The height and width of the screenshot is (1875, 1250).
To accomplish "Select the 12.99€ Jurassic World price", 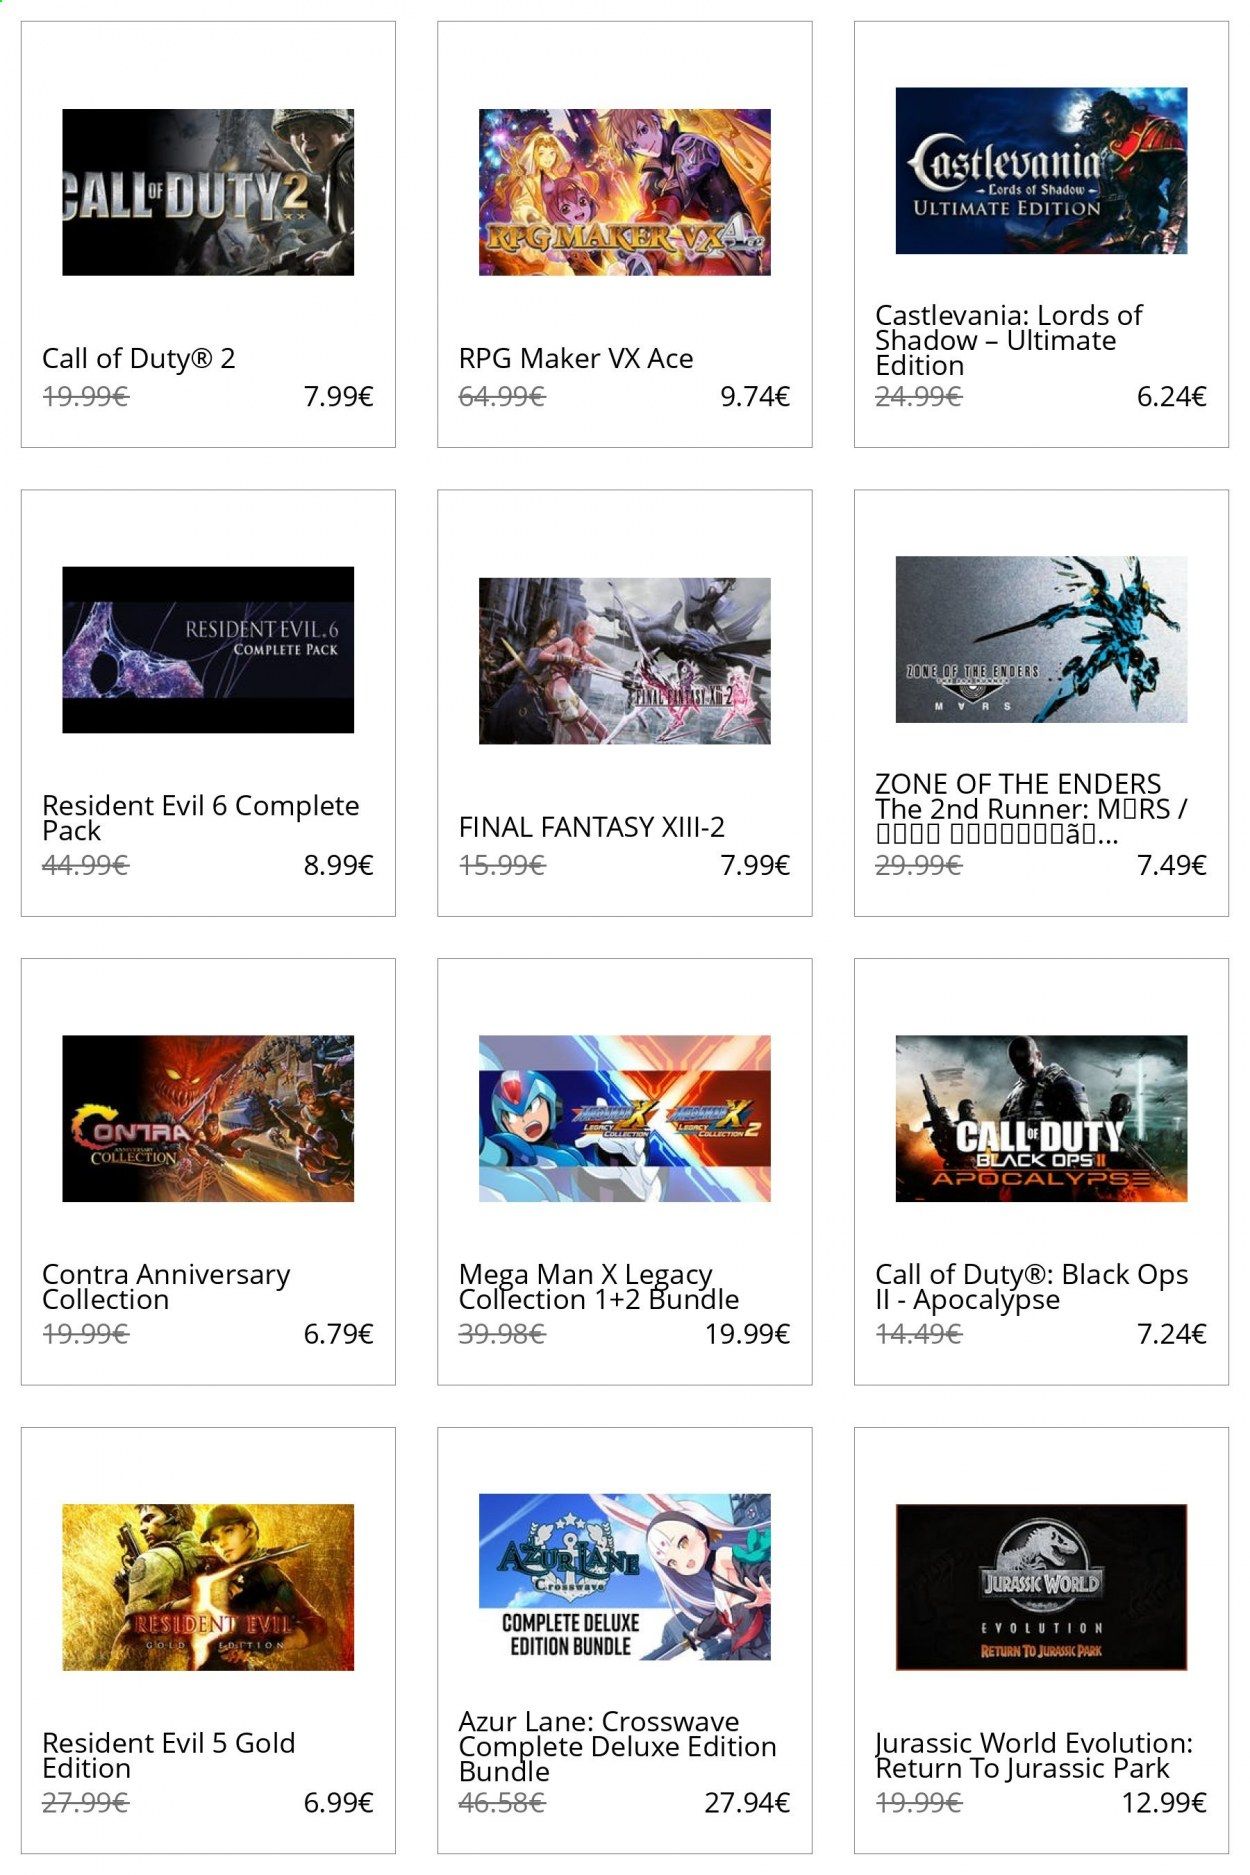I will coord(1164,1802).
